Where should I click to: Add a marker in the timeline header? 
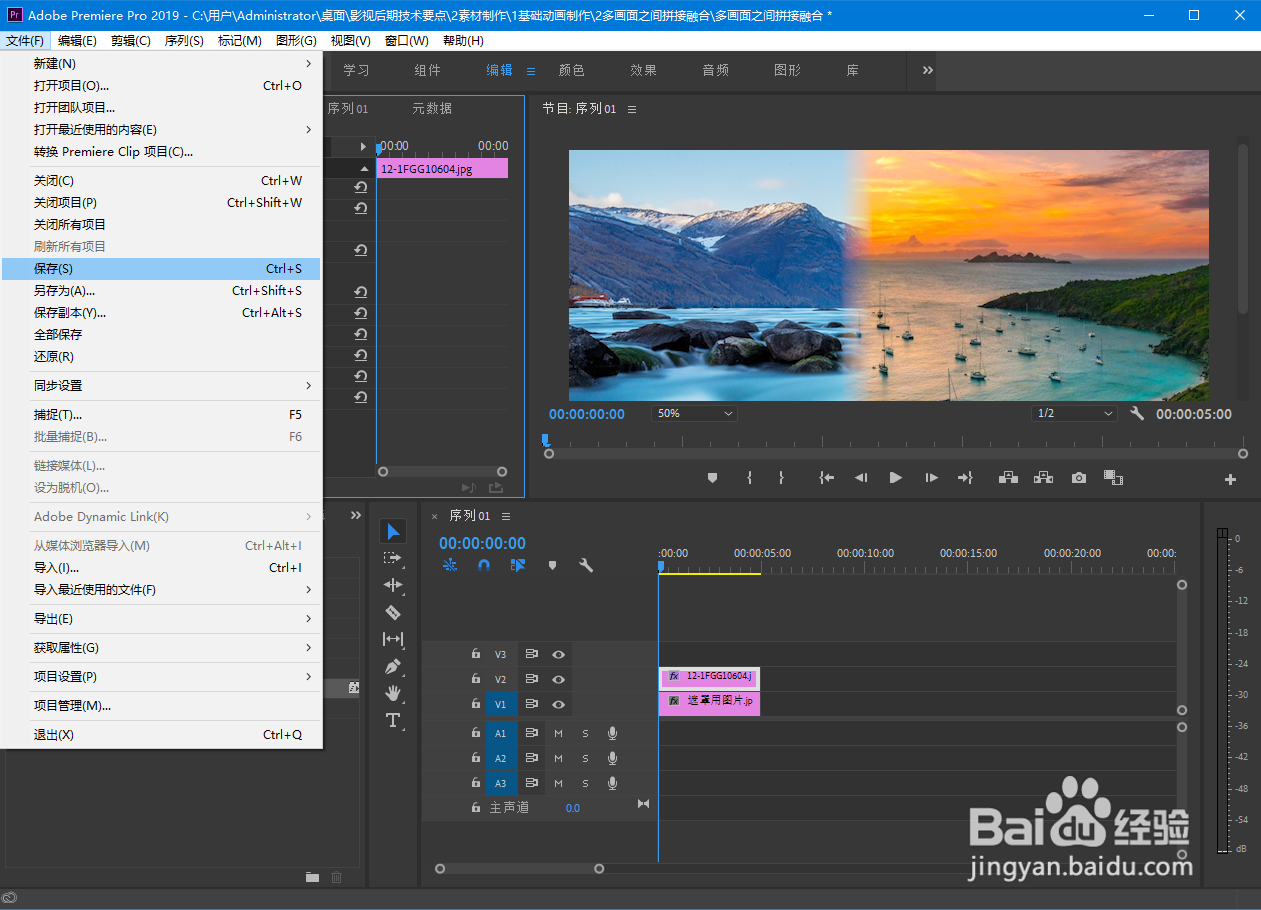pyautogui.click(x=552, y=565)
